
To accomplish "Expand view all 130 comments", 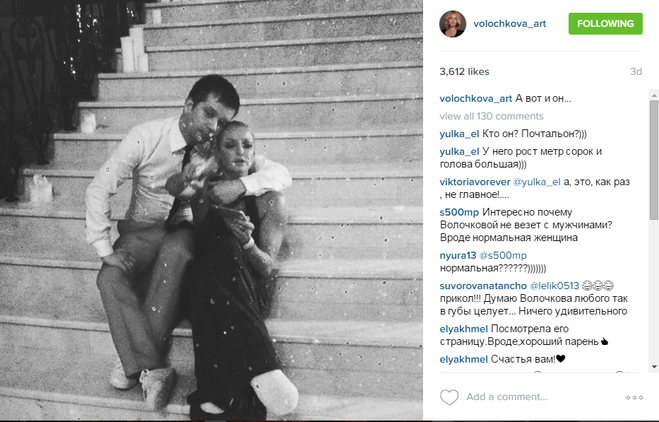I will pyautogui.click(x=491, y=116).
